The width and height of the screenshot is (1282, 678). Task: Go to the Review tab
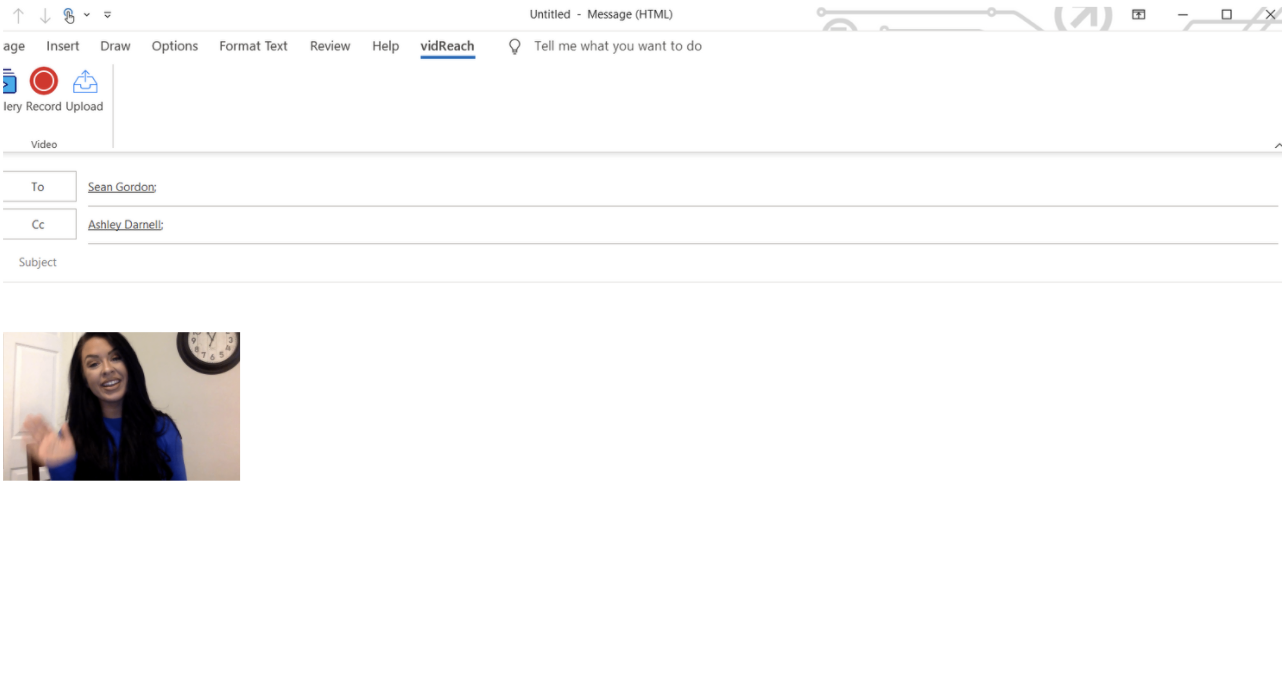330,46
